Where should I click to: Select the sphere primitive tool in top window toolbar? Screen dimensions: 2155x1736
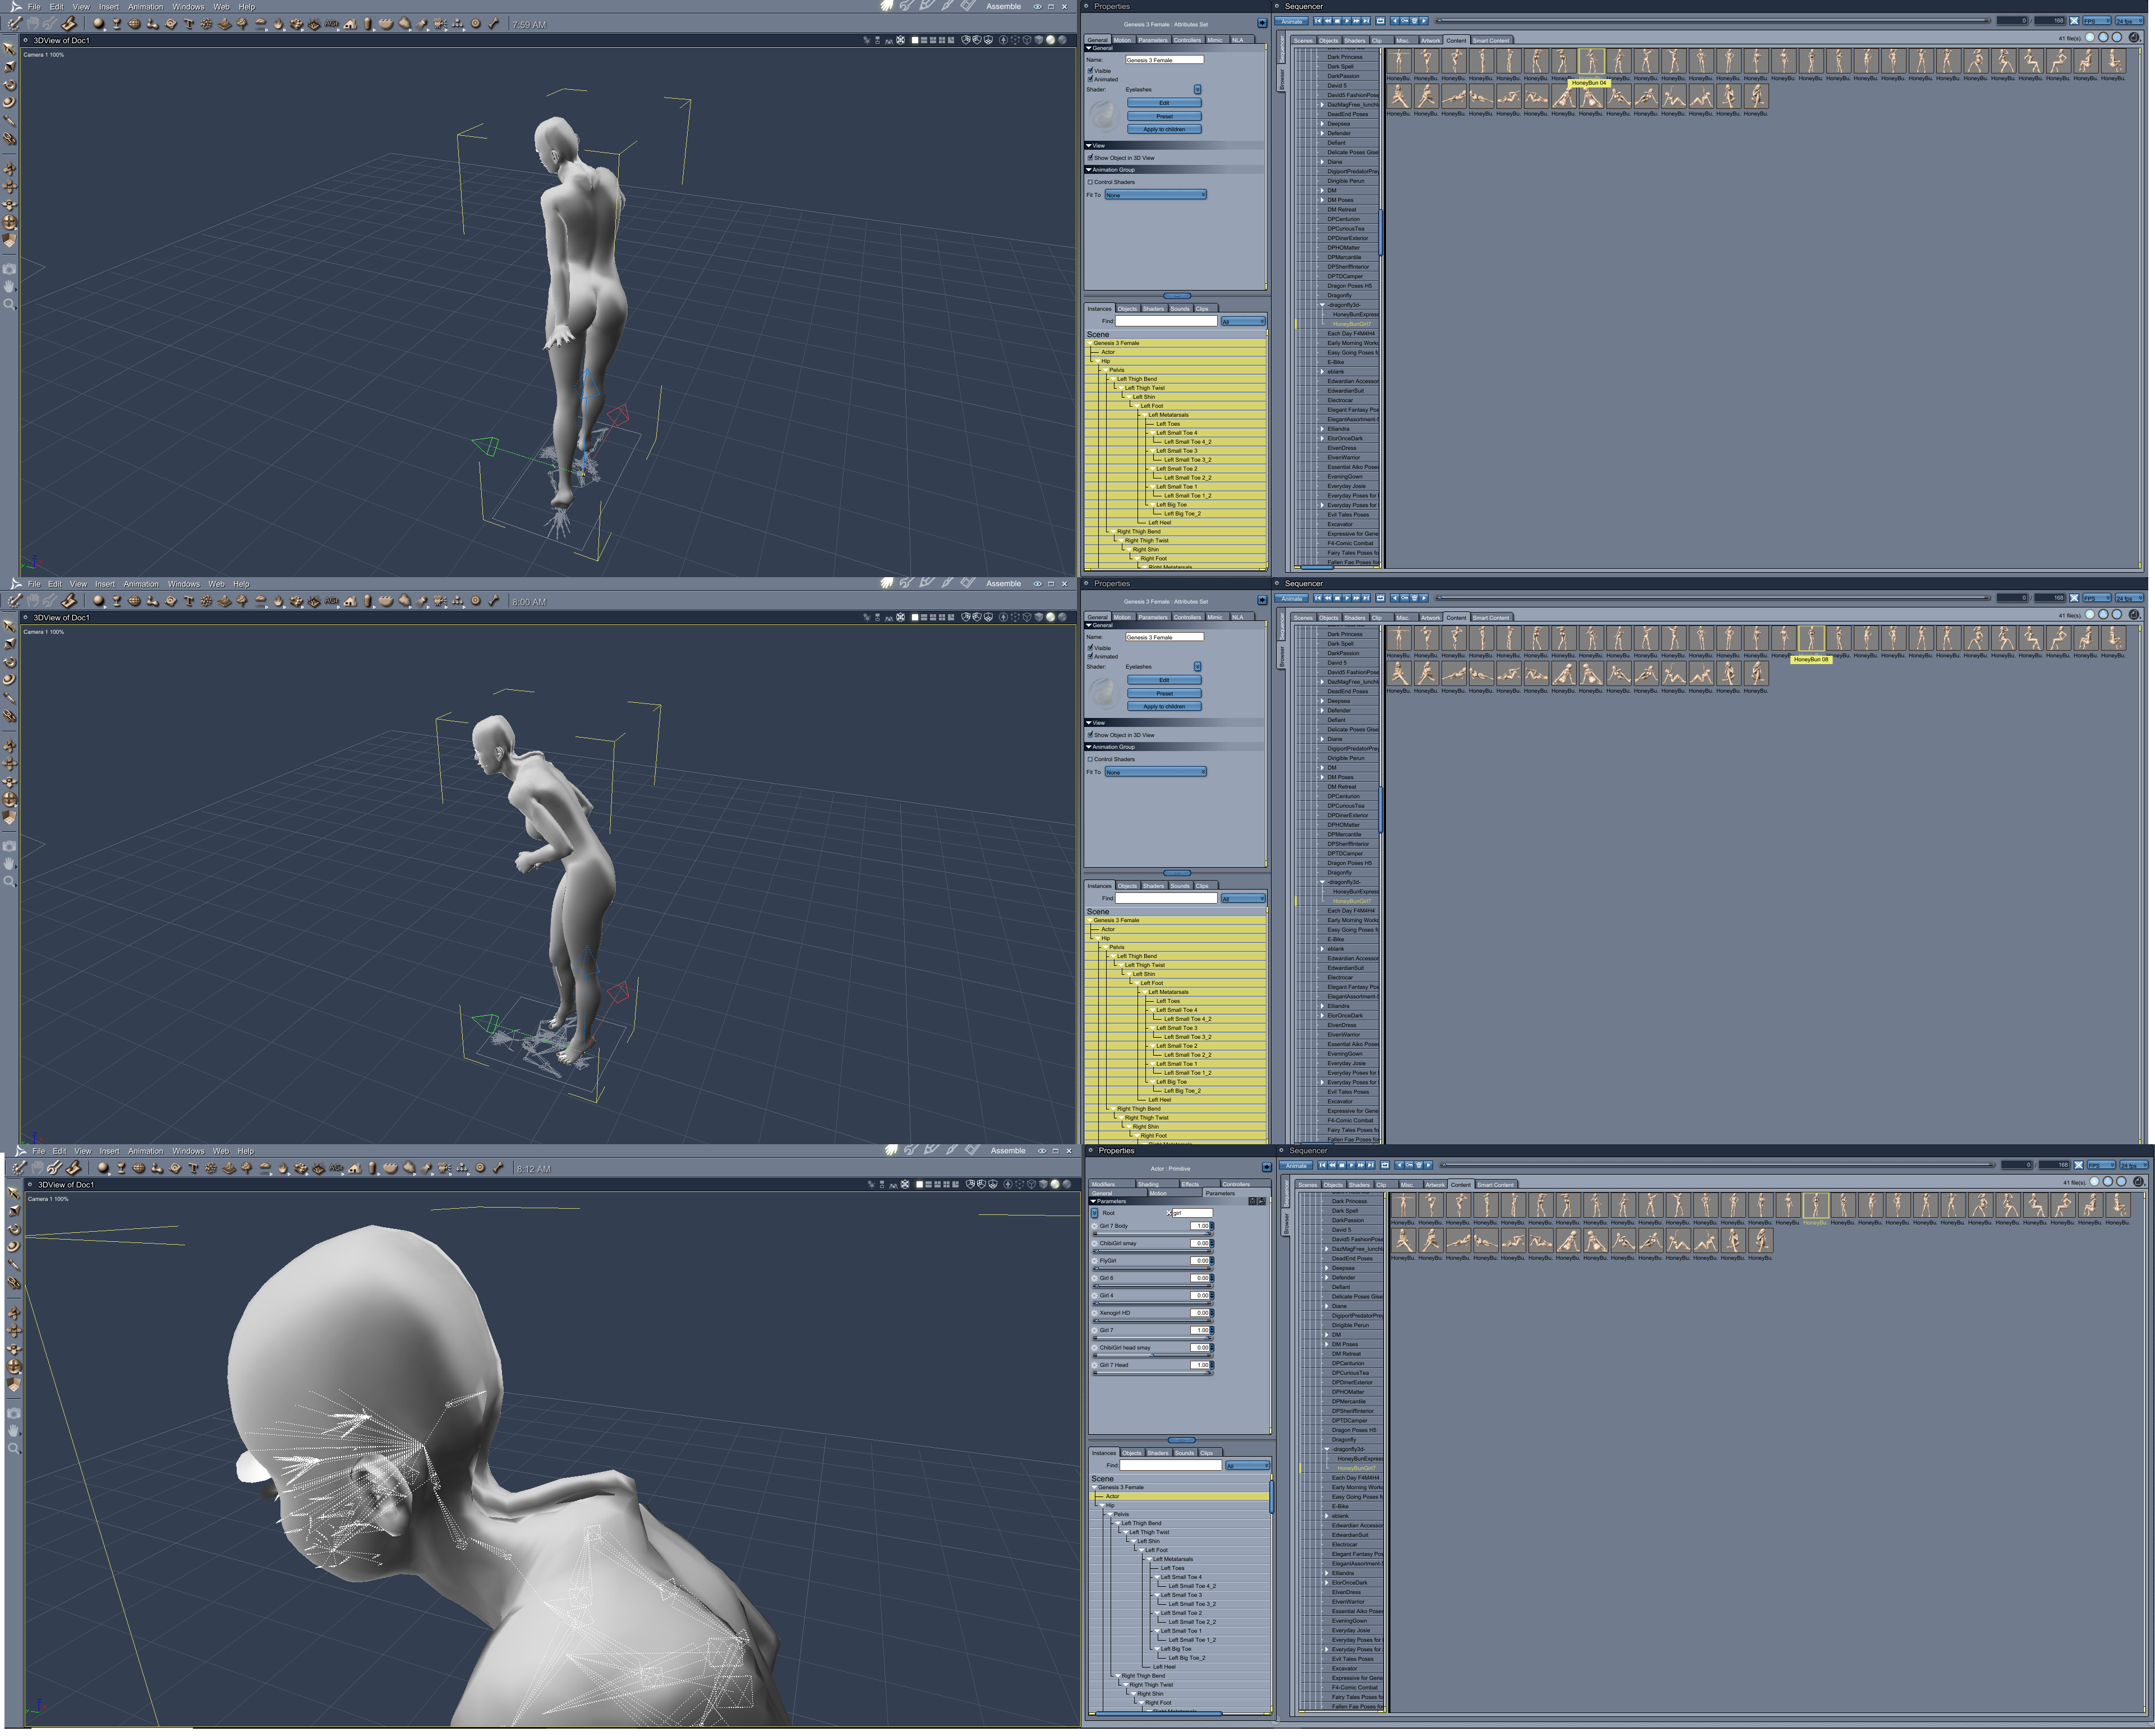coord(99,24)
